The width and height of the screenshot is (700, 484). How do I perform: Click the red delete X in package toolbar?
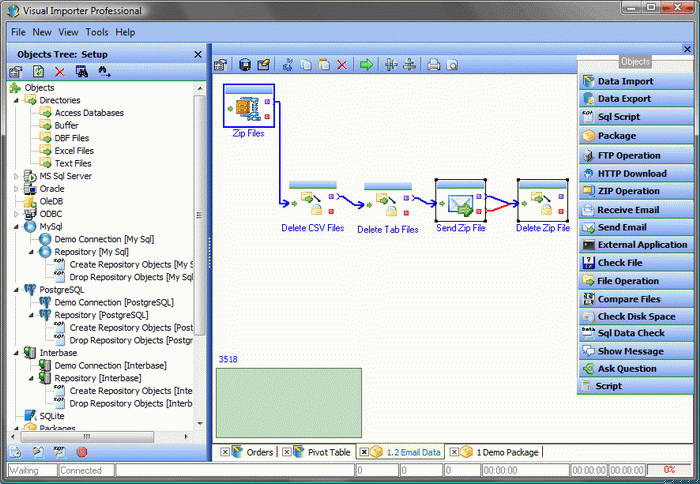click(x=342, y=65)
